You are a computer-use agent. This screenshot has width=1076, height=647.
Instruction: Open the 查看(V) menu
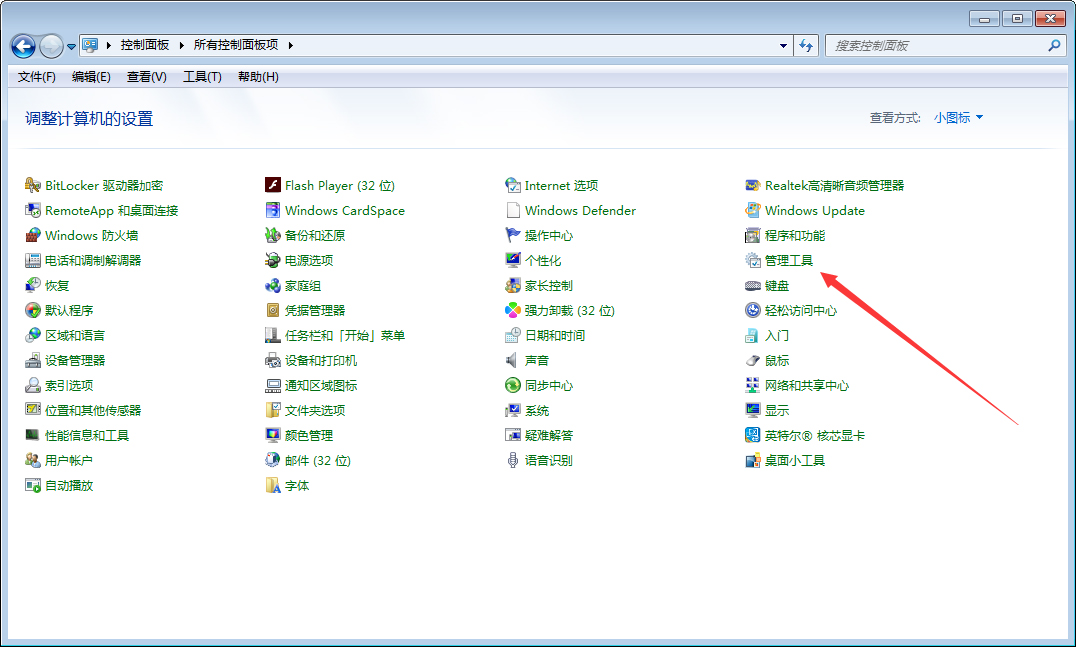pyautogui.click(x=144, y=76)
